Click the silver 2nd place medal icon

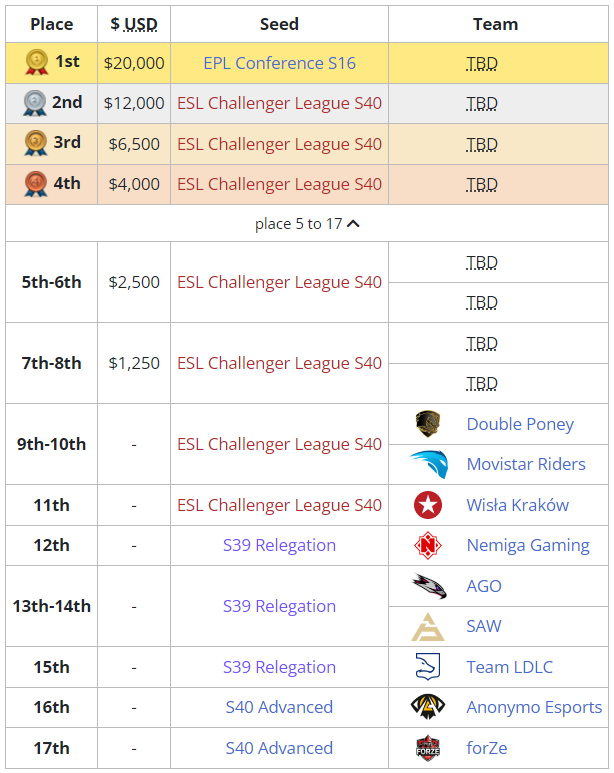click(36, 104)
